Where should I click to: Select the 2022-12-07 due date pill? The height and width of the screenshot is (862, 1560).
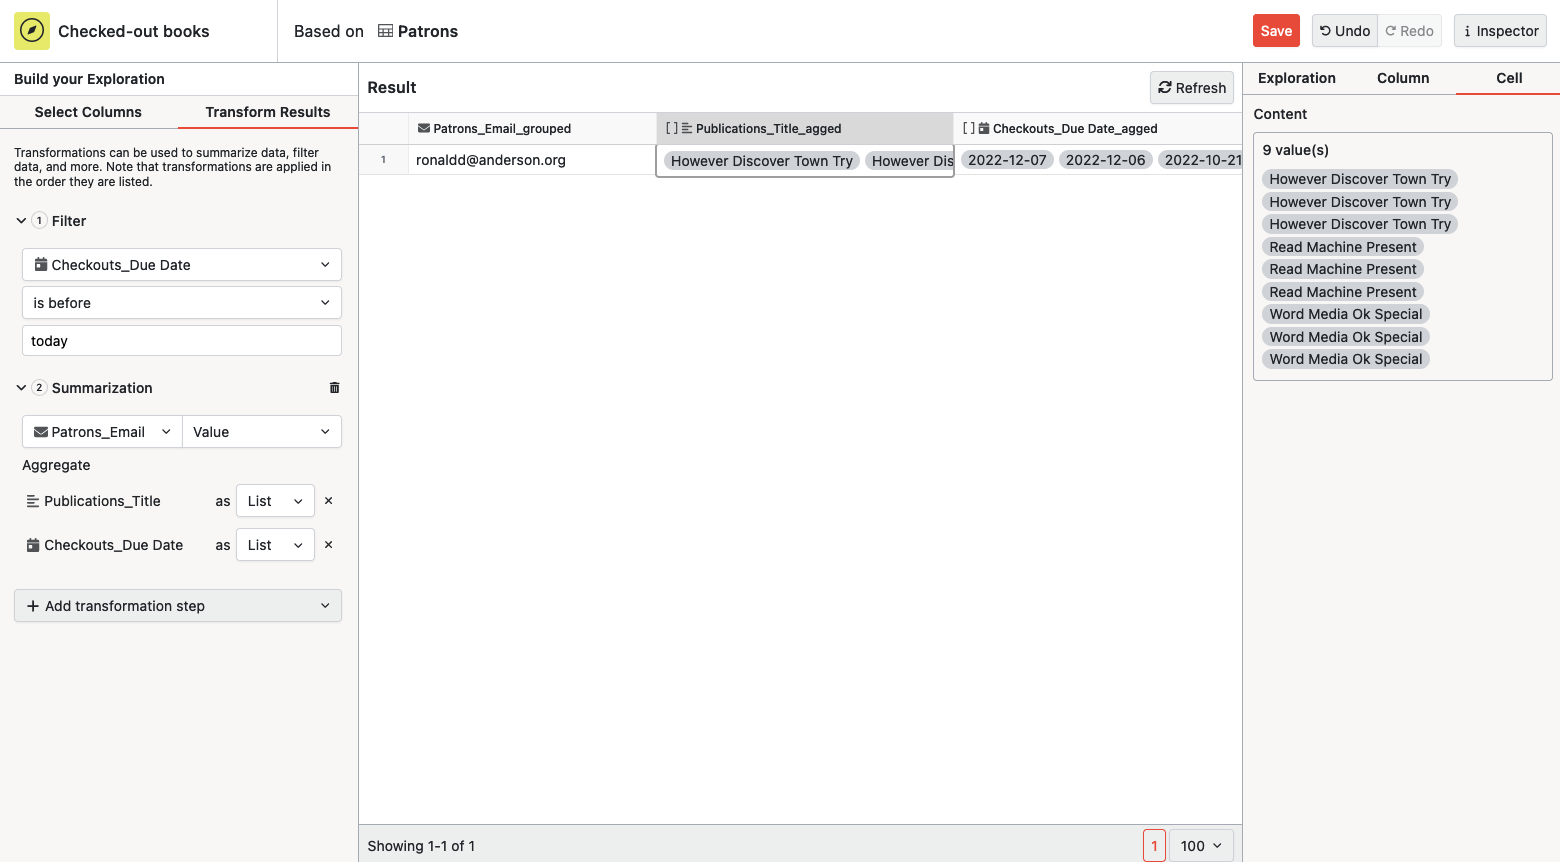pos(1007,160)
